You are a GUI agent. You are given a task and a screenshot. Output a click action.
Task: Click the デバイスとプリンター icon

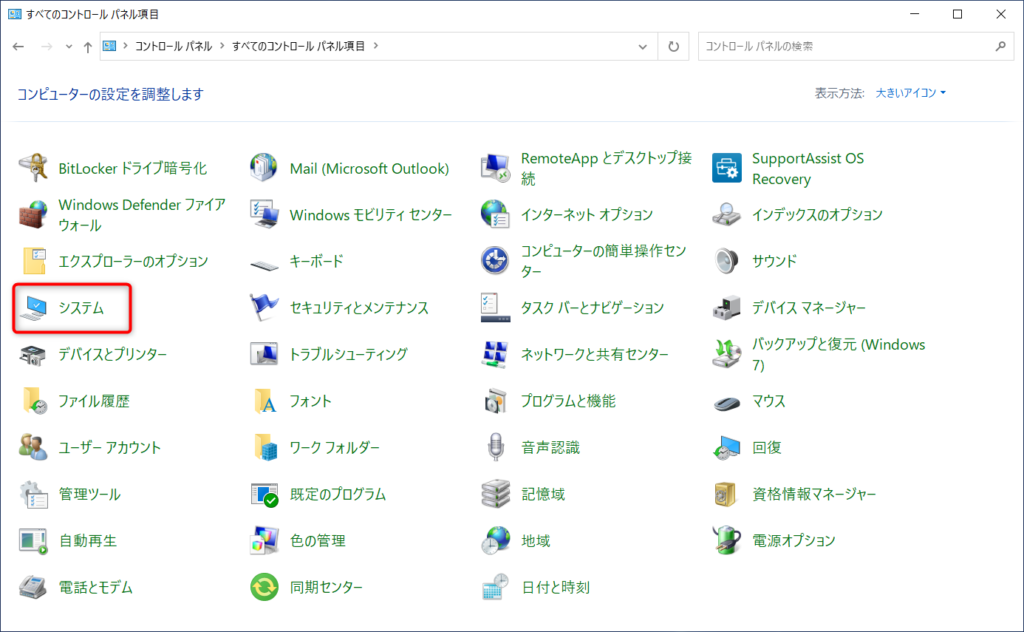[x=33, y=355]
